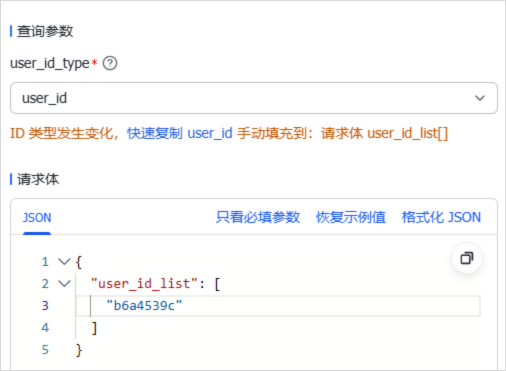506x371 pixels.
Task: Click the 请求体 section heading
Action: (38, 179)
